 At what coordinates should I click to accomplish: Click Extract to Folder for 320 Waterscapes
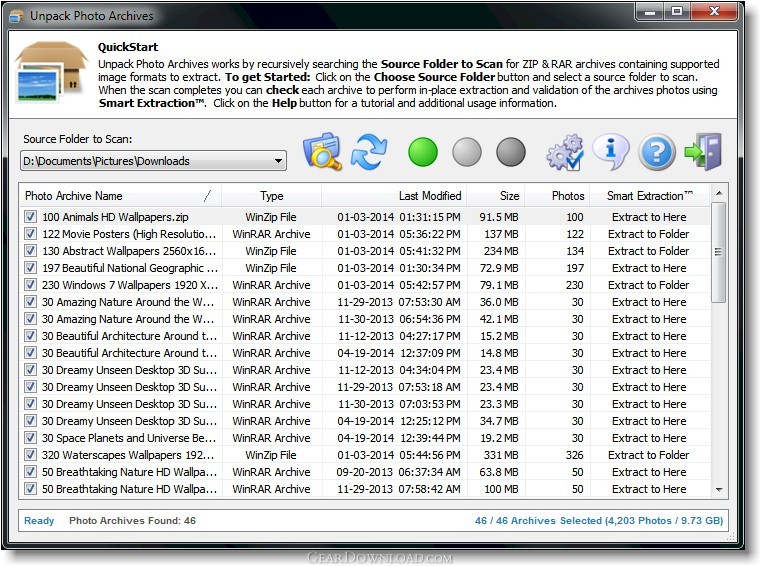point(648,455)
